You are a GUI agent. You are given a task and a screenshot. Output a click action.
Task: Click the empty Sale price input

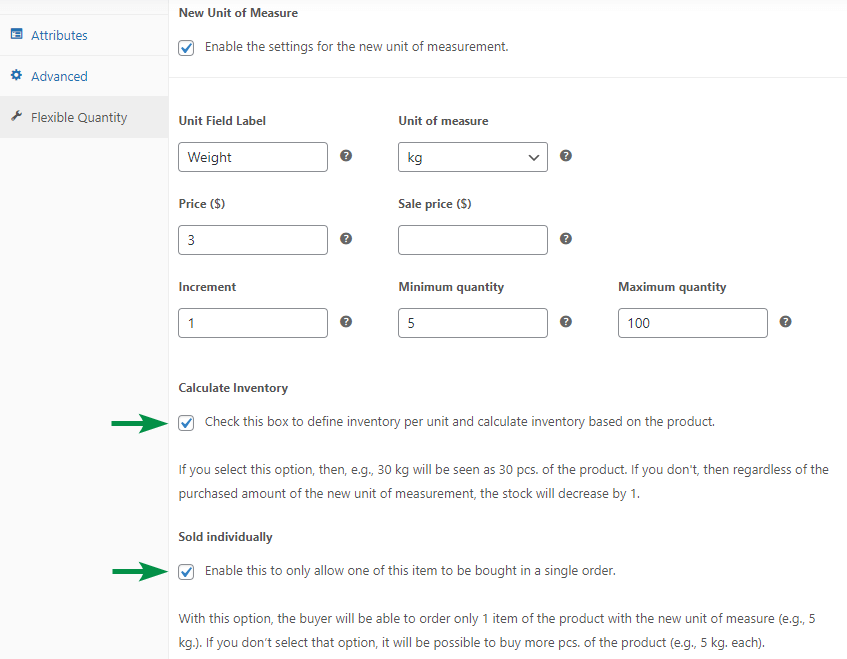pos(473,240)
